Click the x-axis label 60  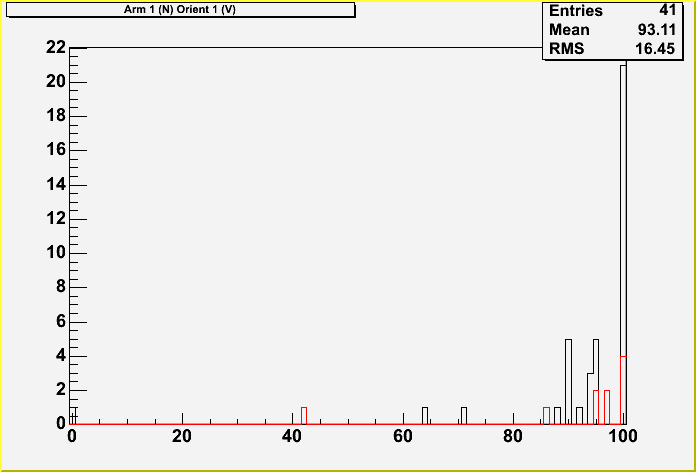[x=403, y=436]
